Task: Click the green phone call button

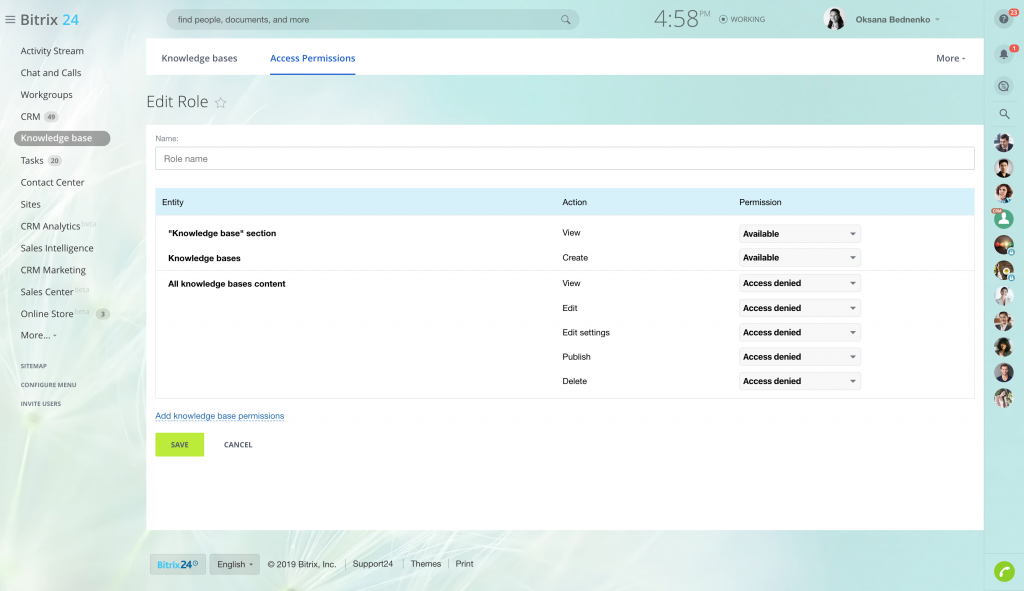Action: [1004, 571]
